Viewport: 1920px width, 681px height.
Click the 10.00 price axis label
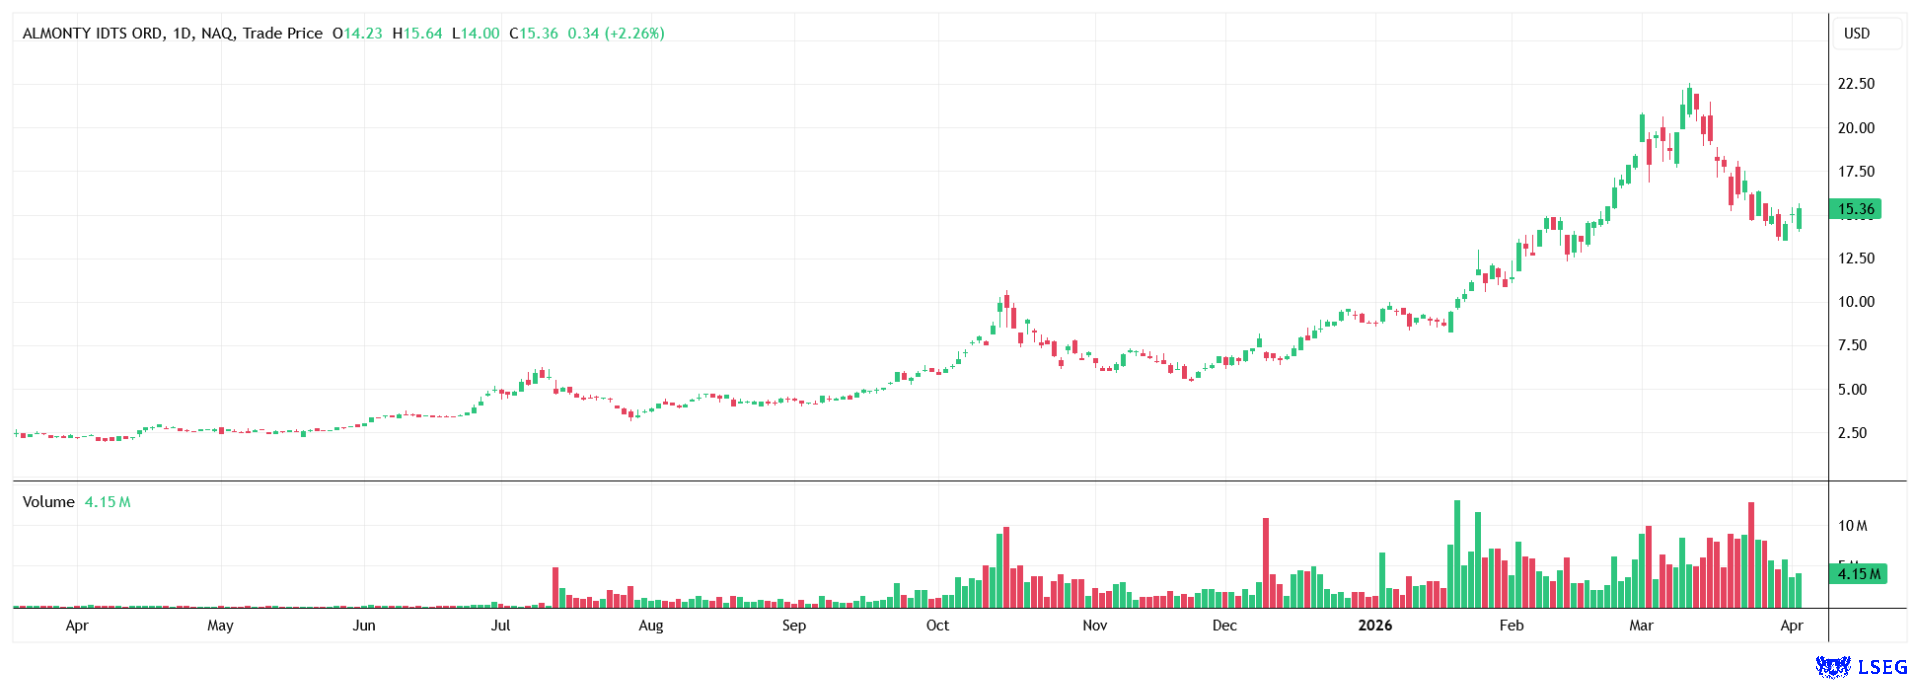pos(1856,302)
